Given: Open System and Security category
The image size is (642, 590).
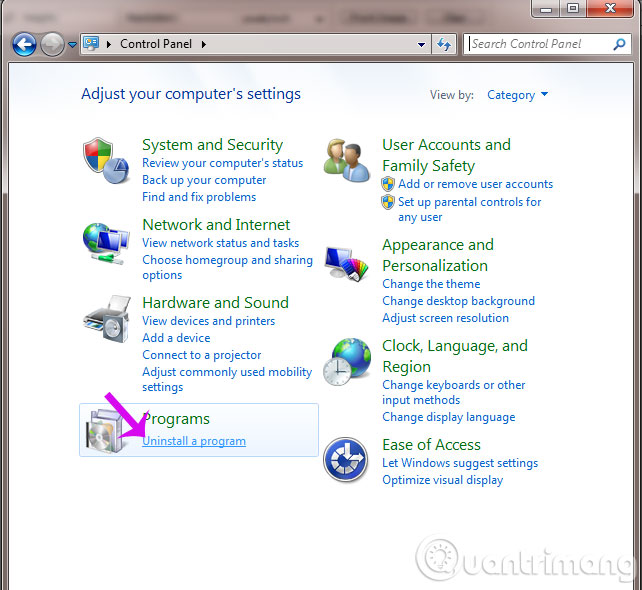Looking at the screenshot, I should click(x=212, y=145).
